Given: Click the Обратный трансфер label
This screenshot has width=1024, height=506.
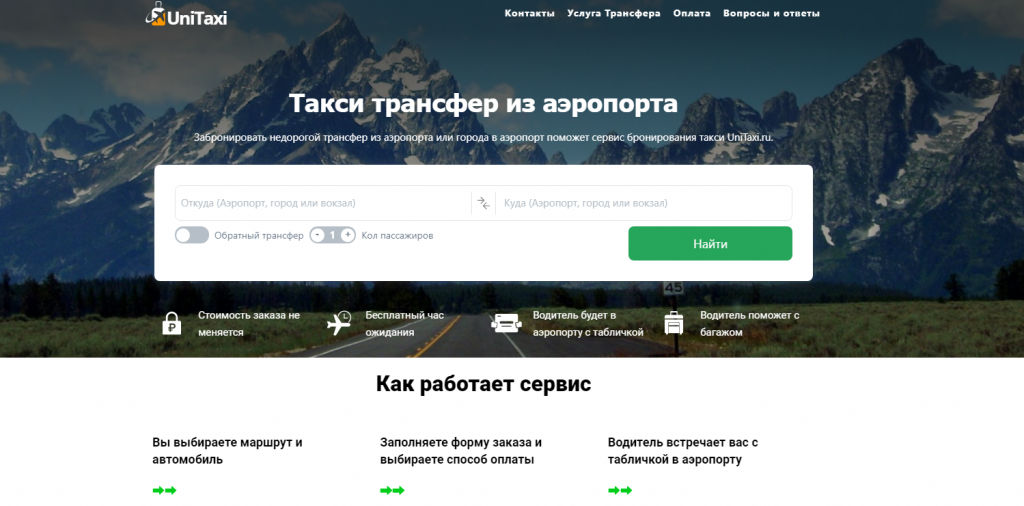Looking at the screenshot, I should (259, 236).
